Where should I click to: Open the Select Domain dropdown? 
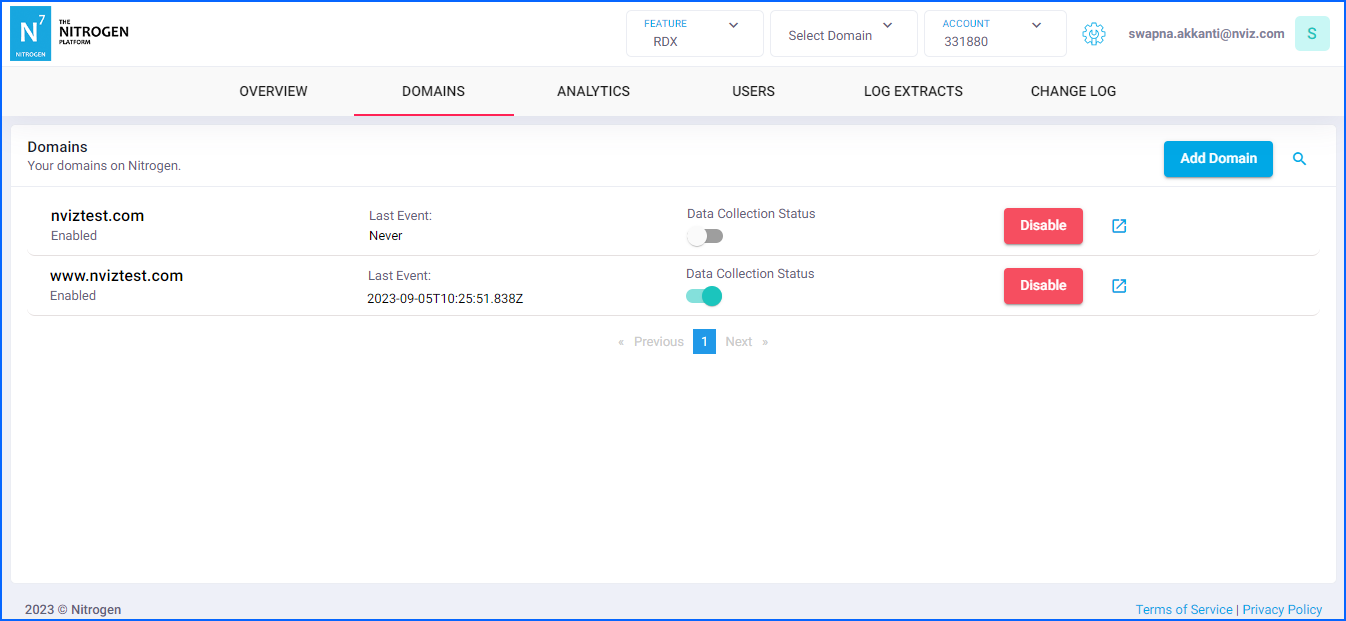(842, 35)
